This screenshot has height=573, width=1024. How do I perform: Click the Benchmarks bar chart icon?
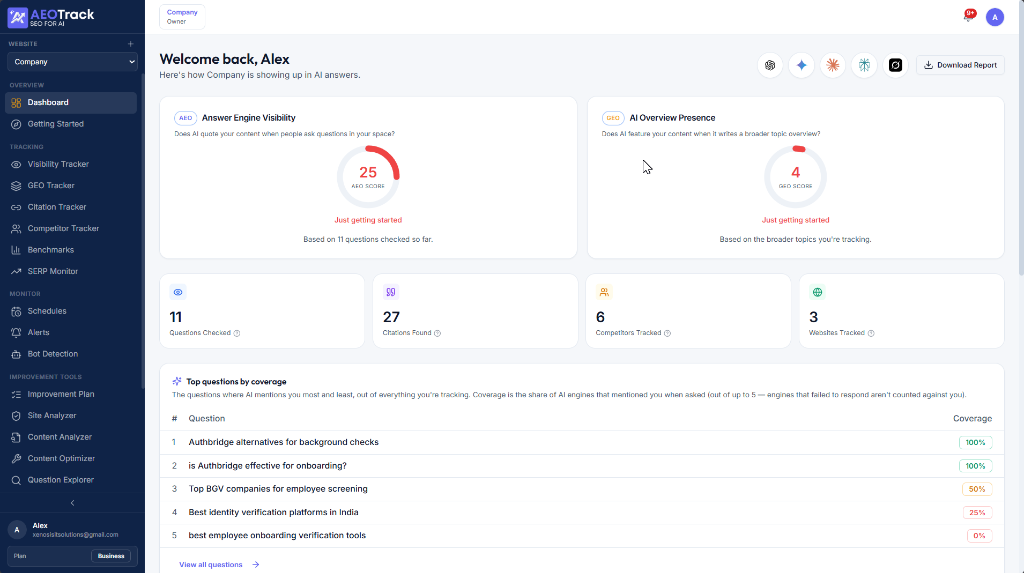[x=16, y=250]
